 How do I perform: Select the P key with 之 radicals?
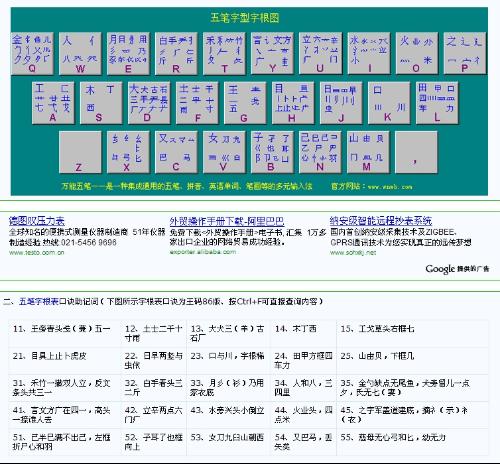point(465,53)
